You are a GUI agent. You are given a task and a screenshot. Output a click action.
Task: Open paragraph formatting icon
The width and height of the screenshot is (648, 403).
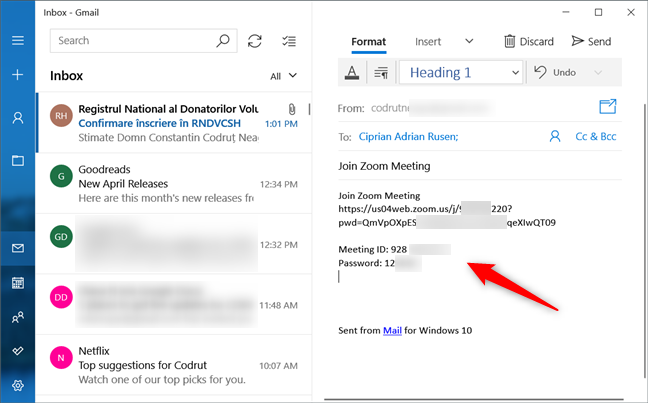click(x=381, y=73)
